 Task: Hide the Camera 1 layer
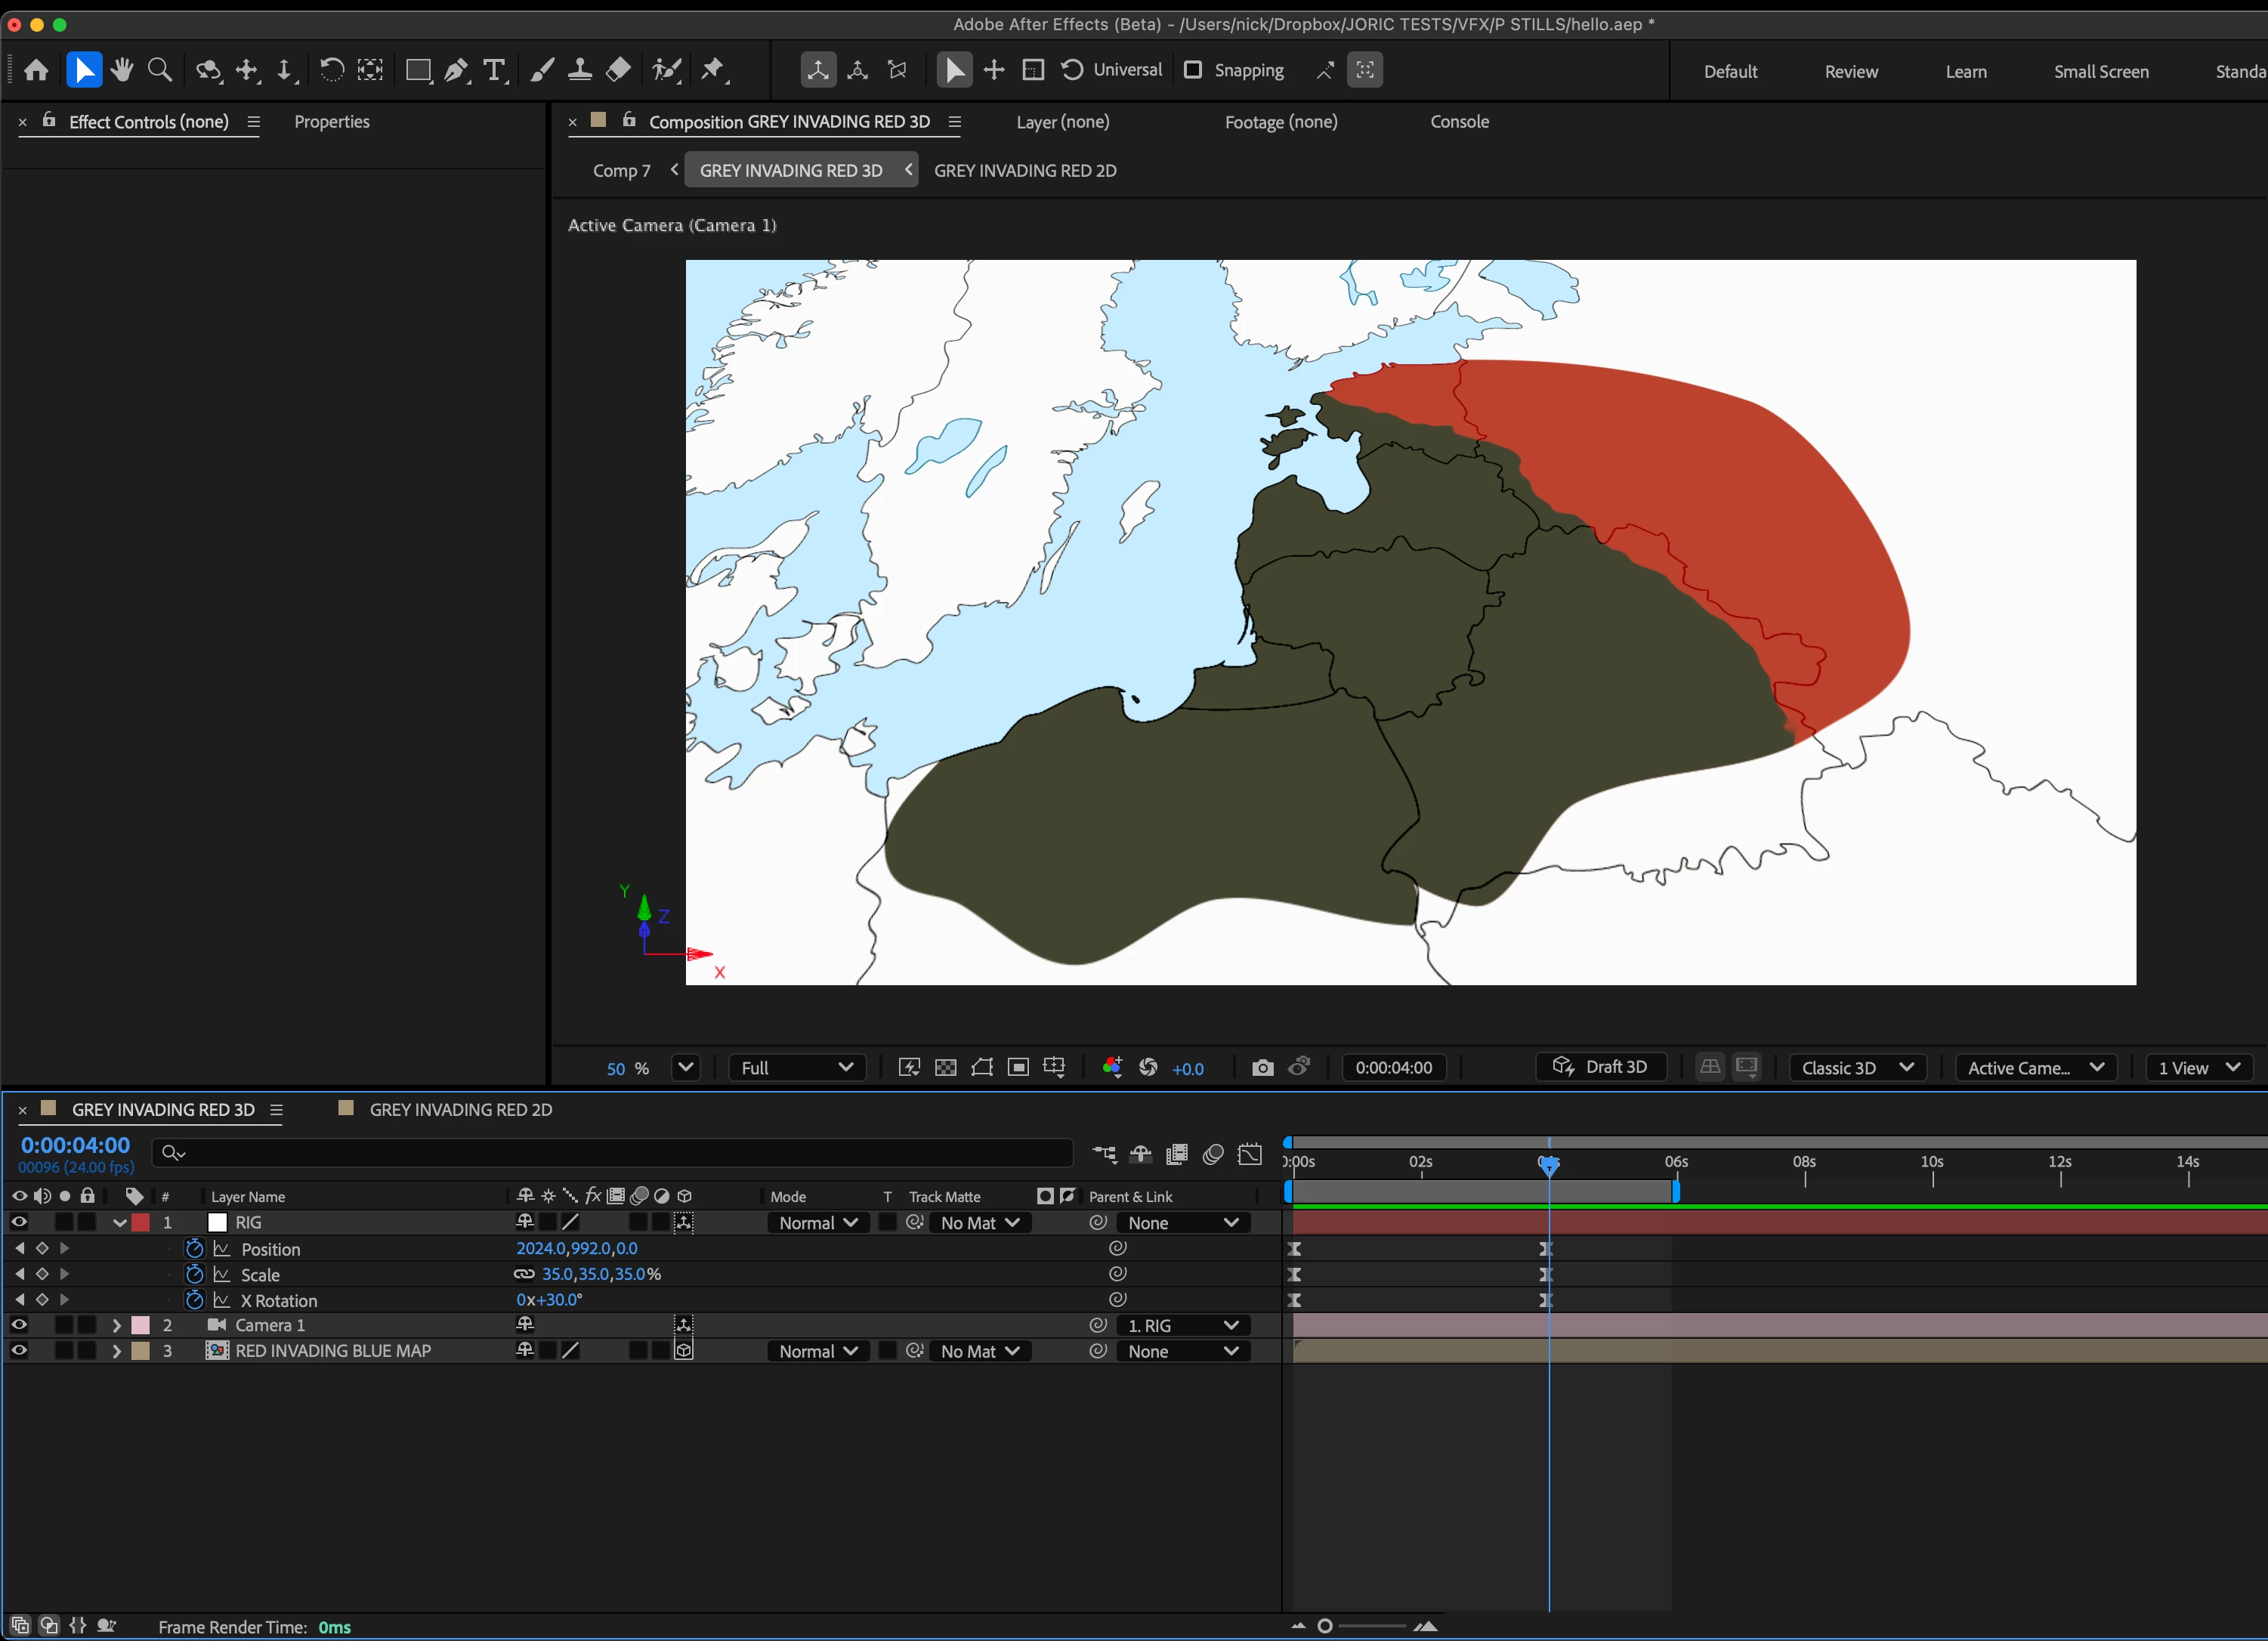tap(19, 1324)
